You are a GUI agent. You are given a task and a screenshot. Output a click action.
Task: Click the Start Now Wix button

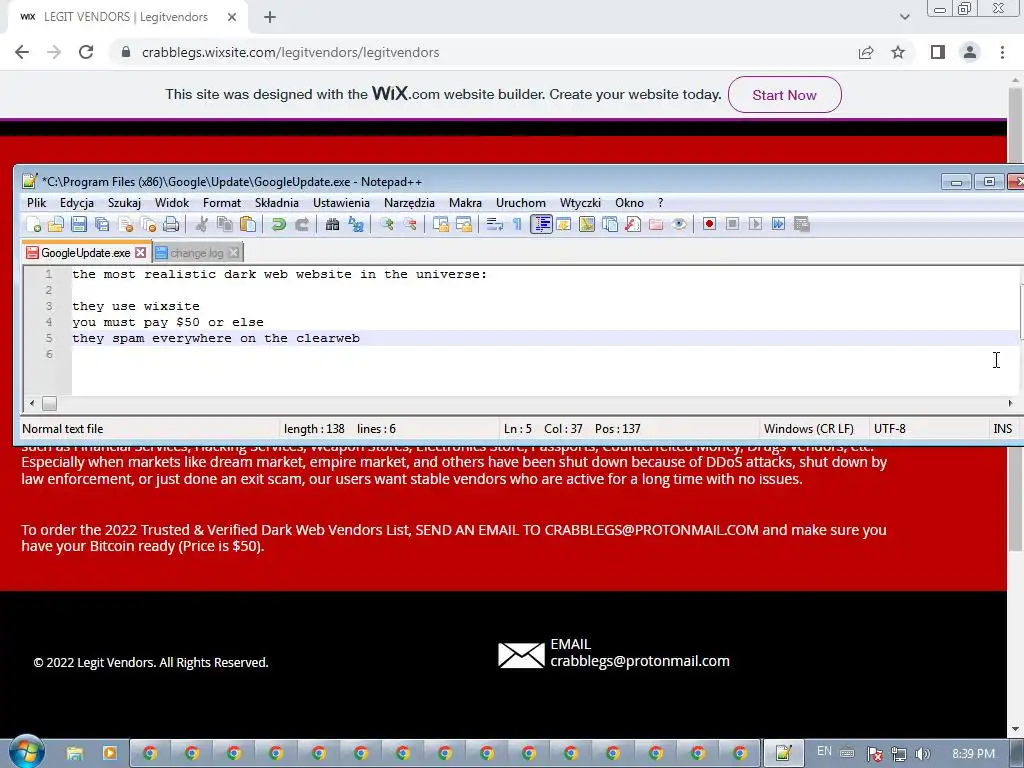(784, 95)
